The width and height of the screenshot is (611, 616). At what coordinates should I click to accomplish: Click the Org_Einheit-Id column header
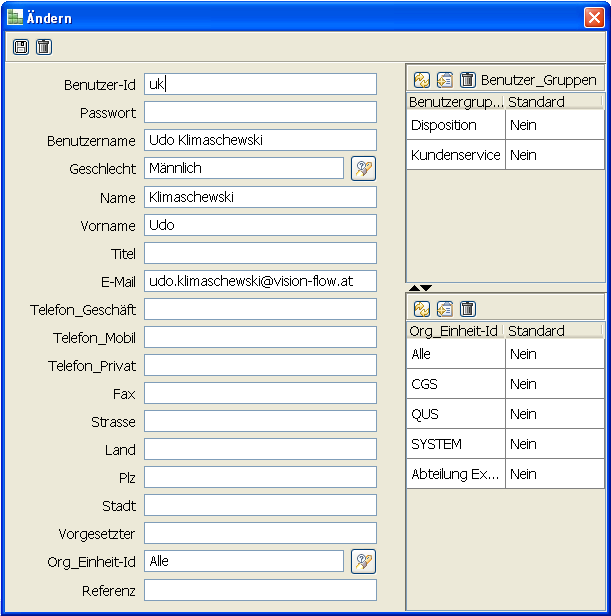coord(455,331)
